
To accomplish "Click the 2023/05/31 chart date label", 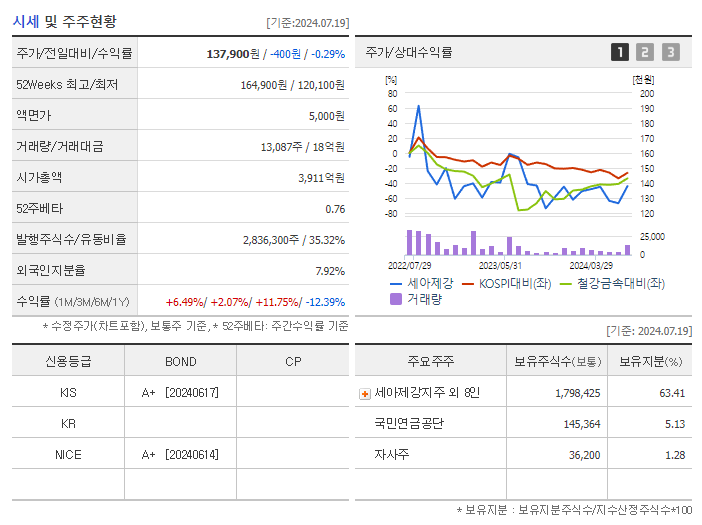I will tap(500, 265).
